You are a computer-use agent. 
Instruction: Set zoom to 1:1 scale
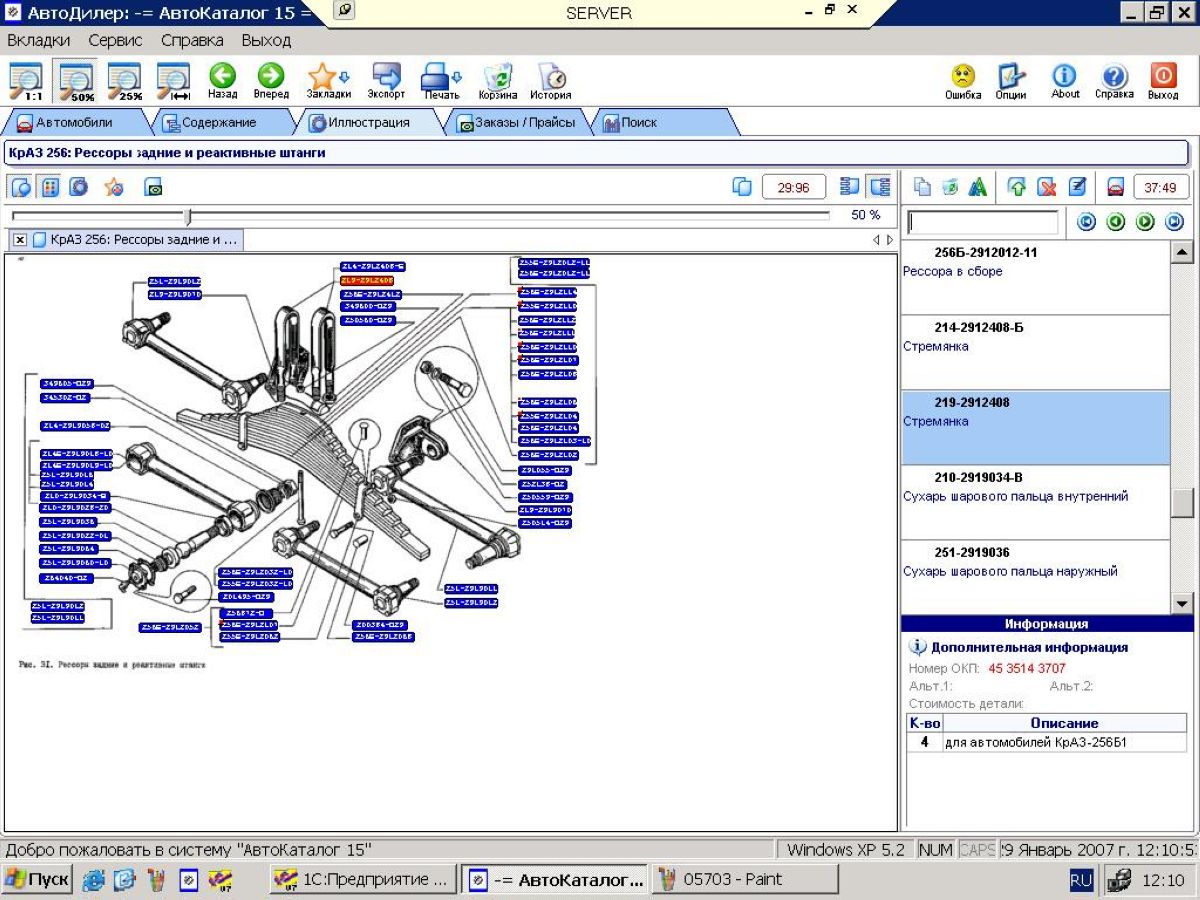(26, 81)
